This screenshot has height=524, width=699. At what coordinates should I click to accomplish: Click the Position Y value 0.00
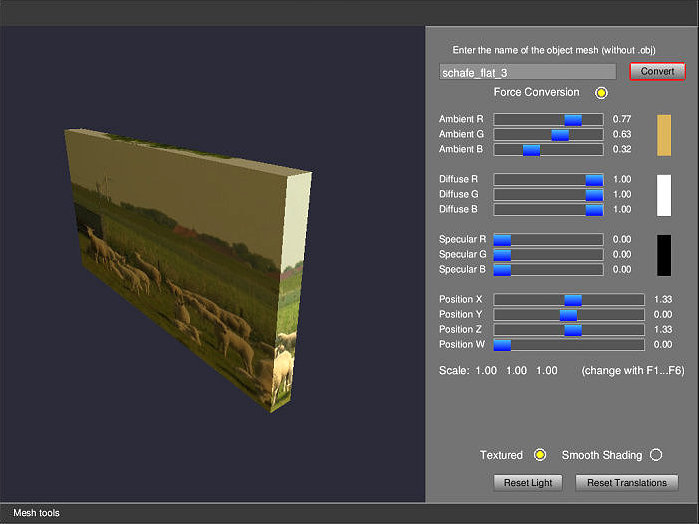point(663,314)
